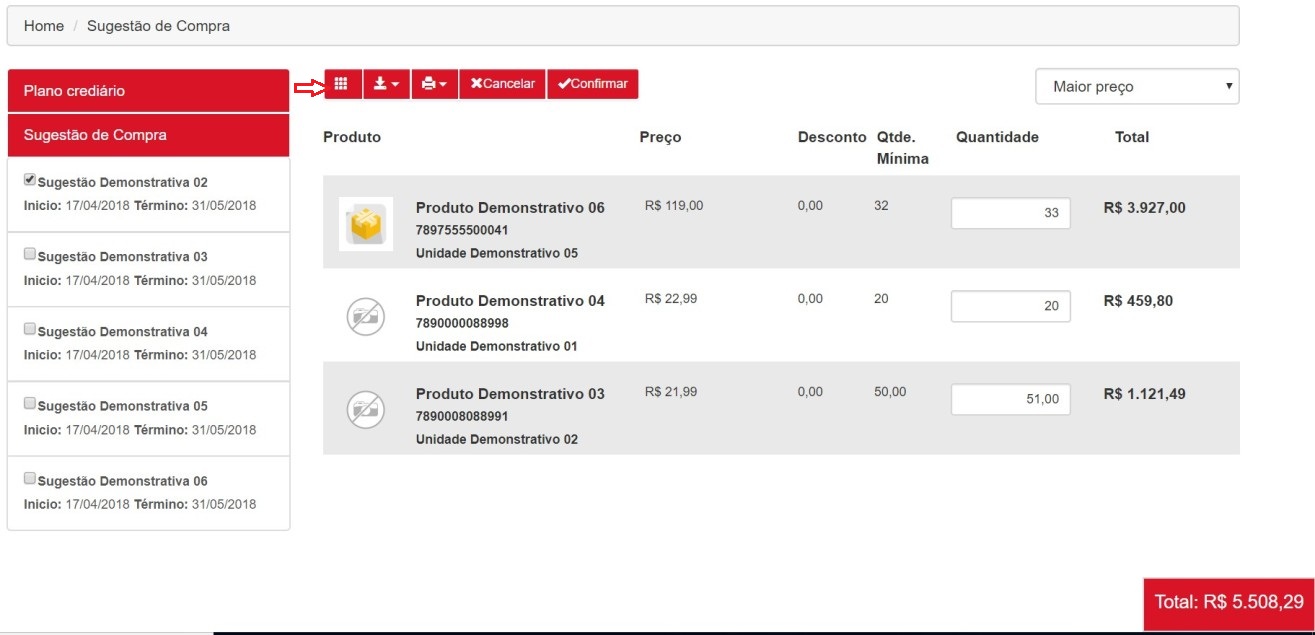Check Sugestão Demonstrativa 04 checkbox
The image size is (1315, 635).
(30, 328)
